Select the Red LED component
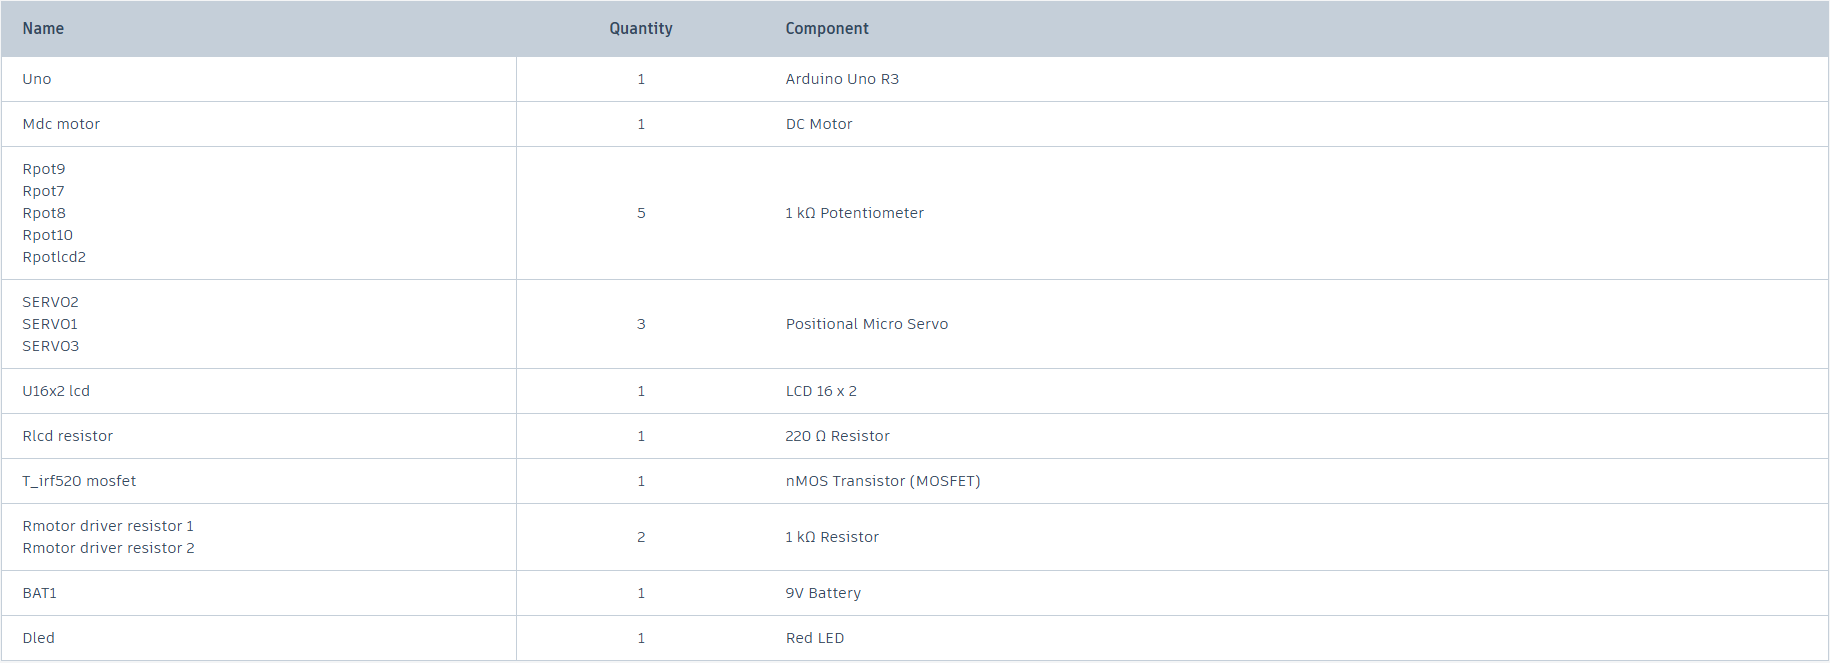Image resolution: width=1830 pixels, height=663 pixels. point(815,638)
